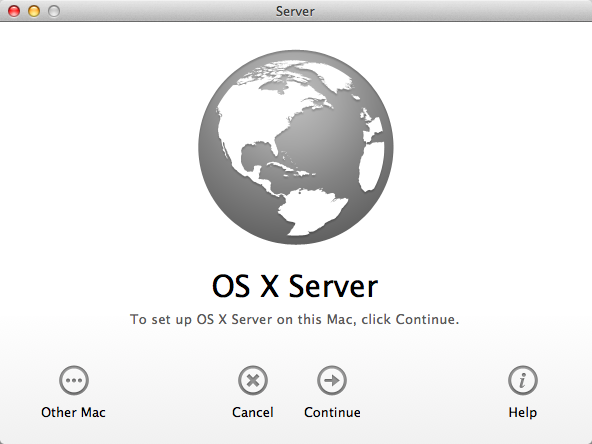The height and width of the screenshot is (444, 592).
Task: Close the Server window with the red button
Action: pyautogui.click(x=14, y=11)
